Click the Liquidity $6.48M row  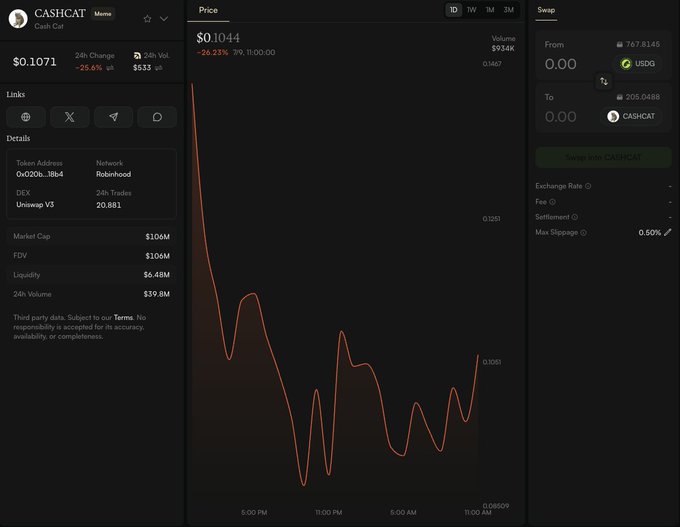tap(92, 275)
